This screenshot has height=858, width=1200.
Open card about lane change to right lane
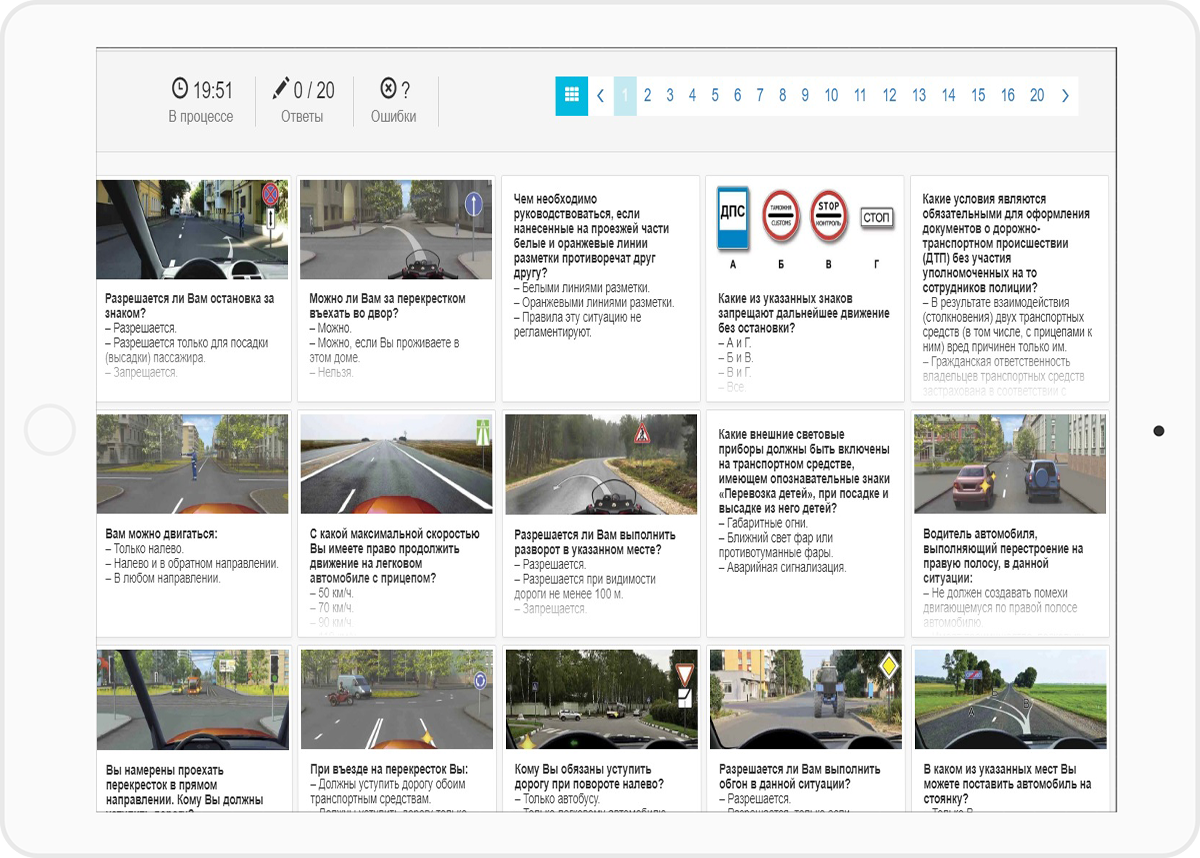pyautogui.click(x=1010, y=523)
